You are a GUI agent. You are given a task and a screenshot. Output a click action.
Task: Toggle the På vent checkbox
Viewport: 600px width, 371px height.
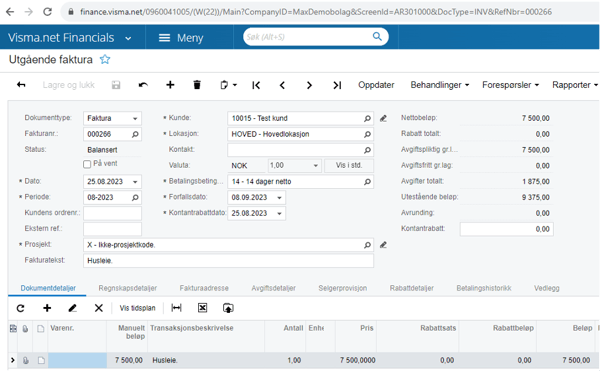click(x=87, y=164)
